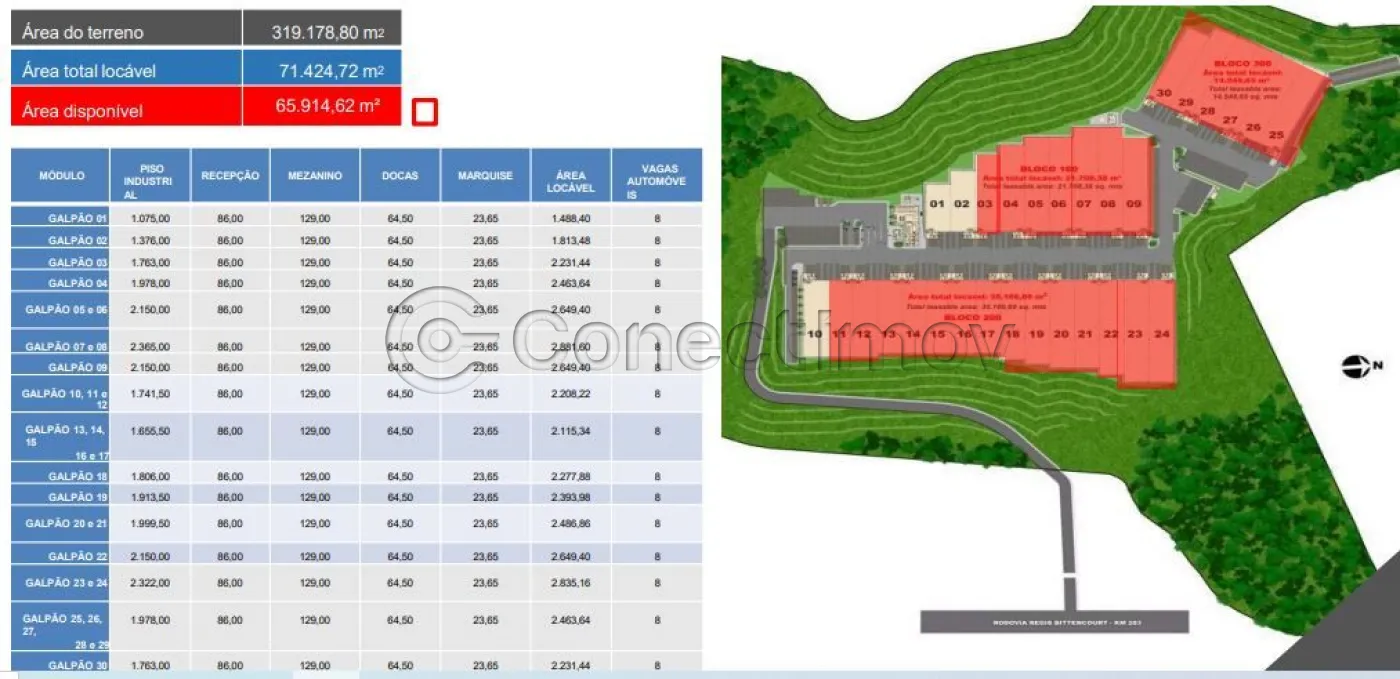Select the GALPÃO 01 row label
The image size is (1400, 679).
tap(77, 218)
